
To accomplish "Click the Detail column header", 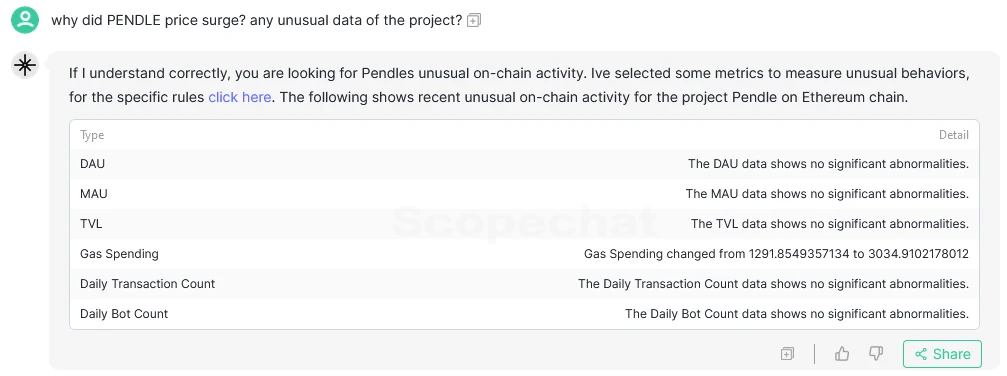I will pyautogui.click(x=954, y=135).
